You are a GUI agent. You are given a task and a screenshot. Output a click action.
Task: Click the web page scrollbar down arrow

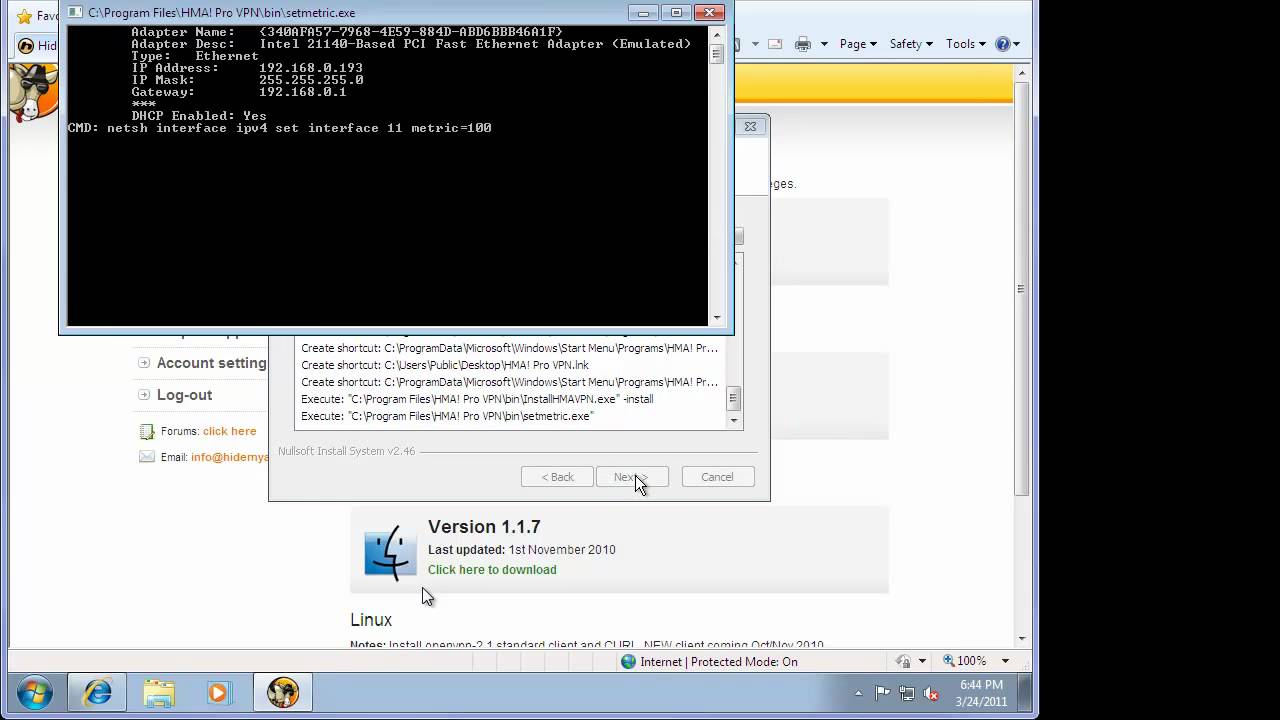[x=1021, y=637]
